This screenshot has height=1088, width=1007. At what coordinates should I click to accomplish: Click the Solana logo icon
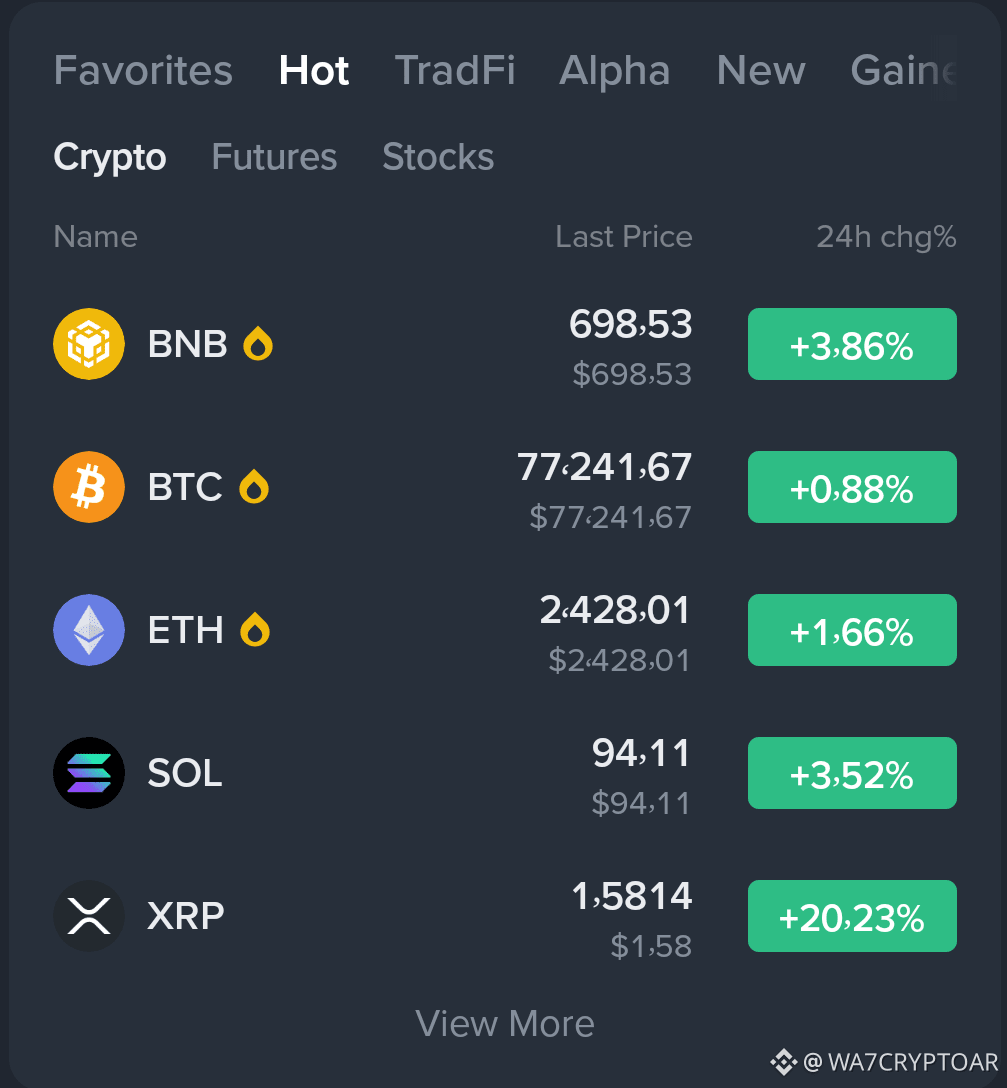click(89, 773)
